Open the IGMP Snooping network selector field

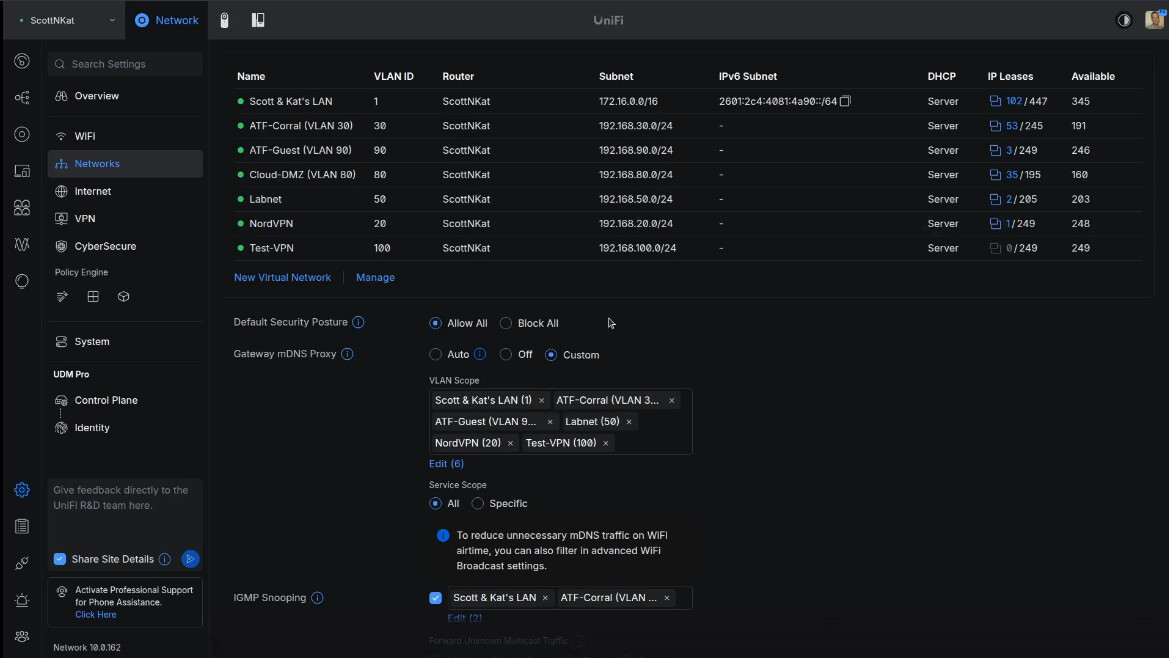click(x=684, y=598)
